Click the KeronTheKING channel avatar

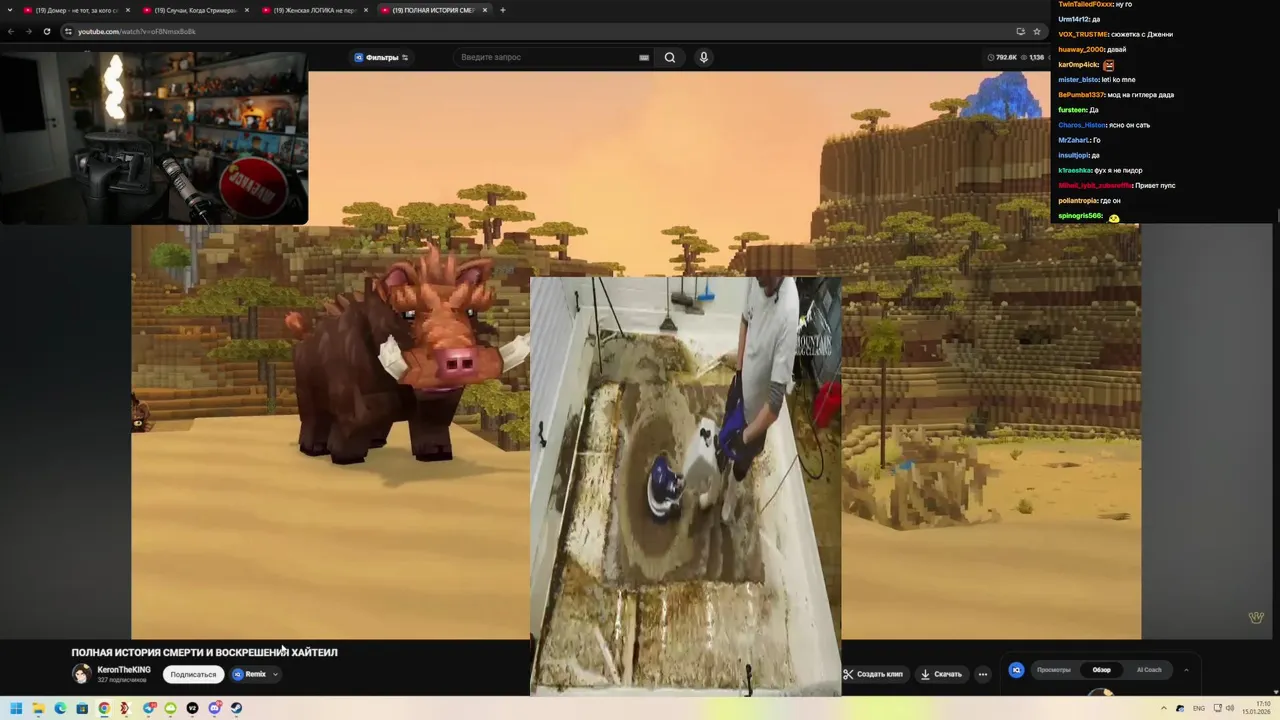click(82, 674)
